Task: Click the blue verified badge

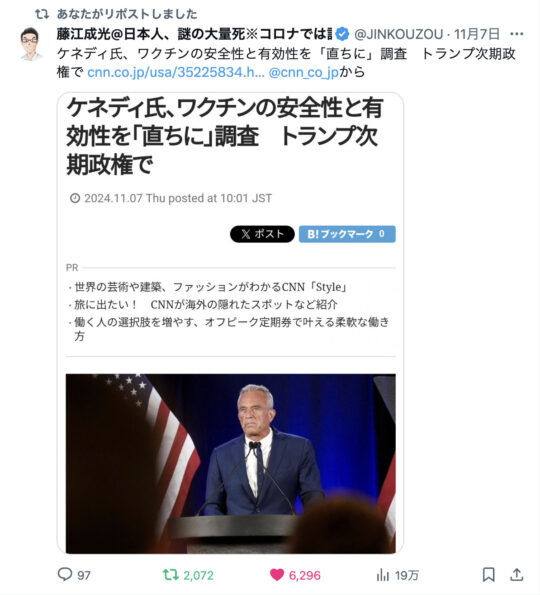Action: click(343, 34)
